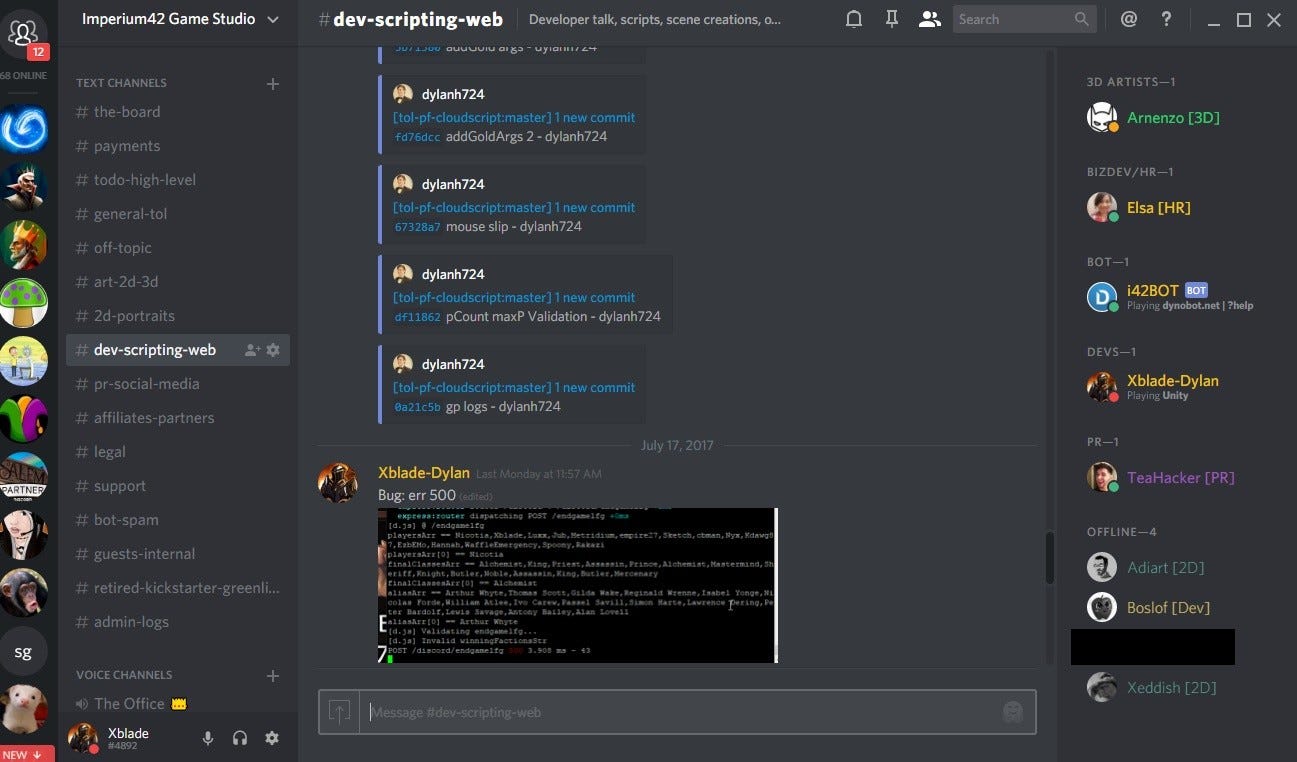Open the pr-social-media channel
1297x762 pixels.
[x=178, y=384]
